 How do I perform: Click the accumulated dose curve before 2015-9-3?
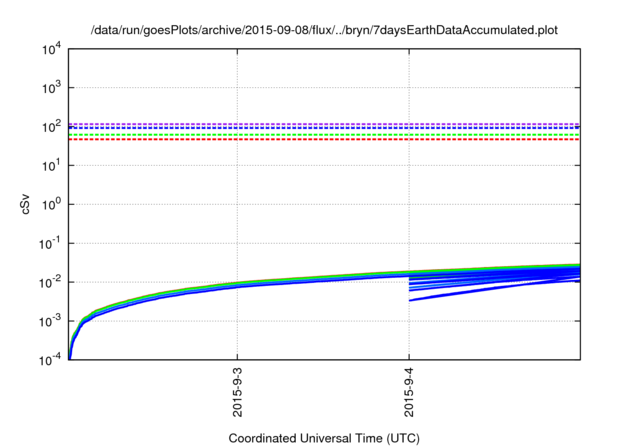(x=150, y=299)
